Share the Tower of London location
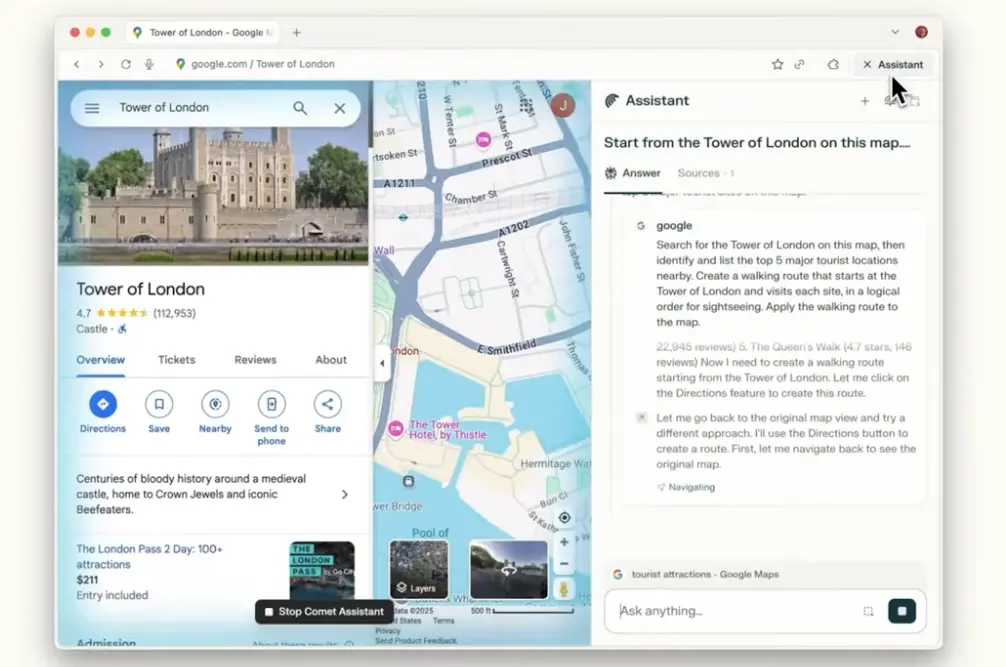 coord(327,404)
